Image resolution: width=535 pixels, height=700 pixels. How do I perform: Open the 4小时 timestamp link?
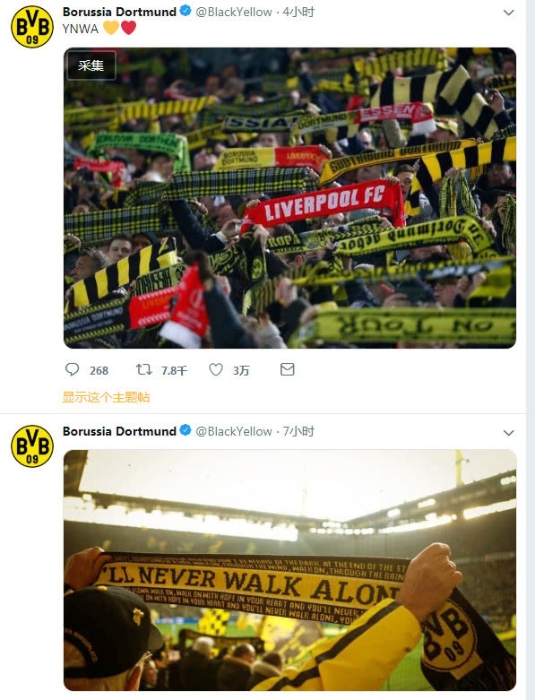(298, 12)
